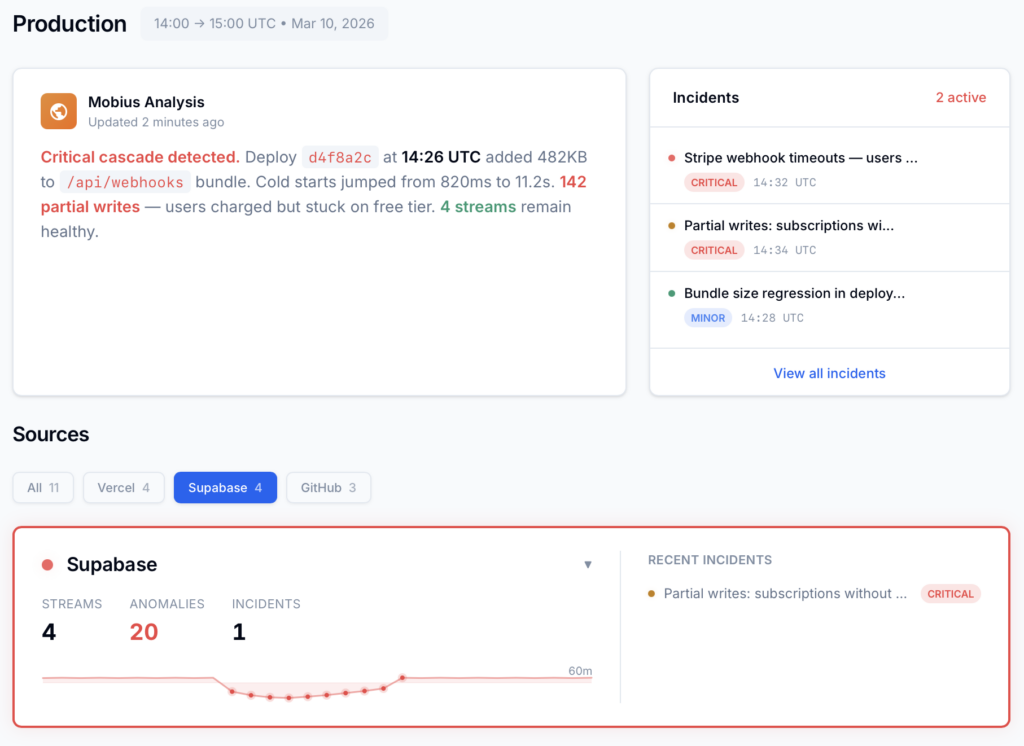Select the All 11 sources filter
This screenshot has width=1024, height=746.
(43, 488)
